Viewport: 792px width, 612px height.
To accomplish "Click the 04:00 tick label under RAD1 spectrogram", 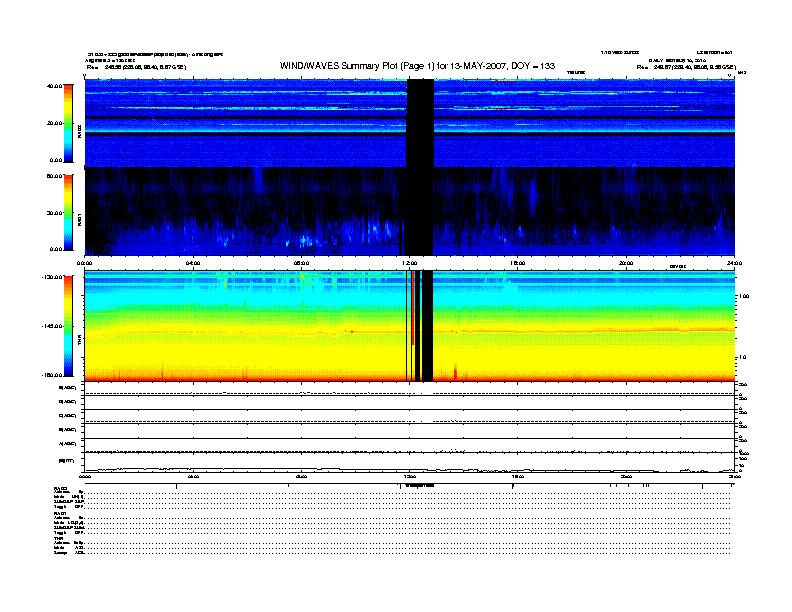I will [x=193, y=263].
